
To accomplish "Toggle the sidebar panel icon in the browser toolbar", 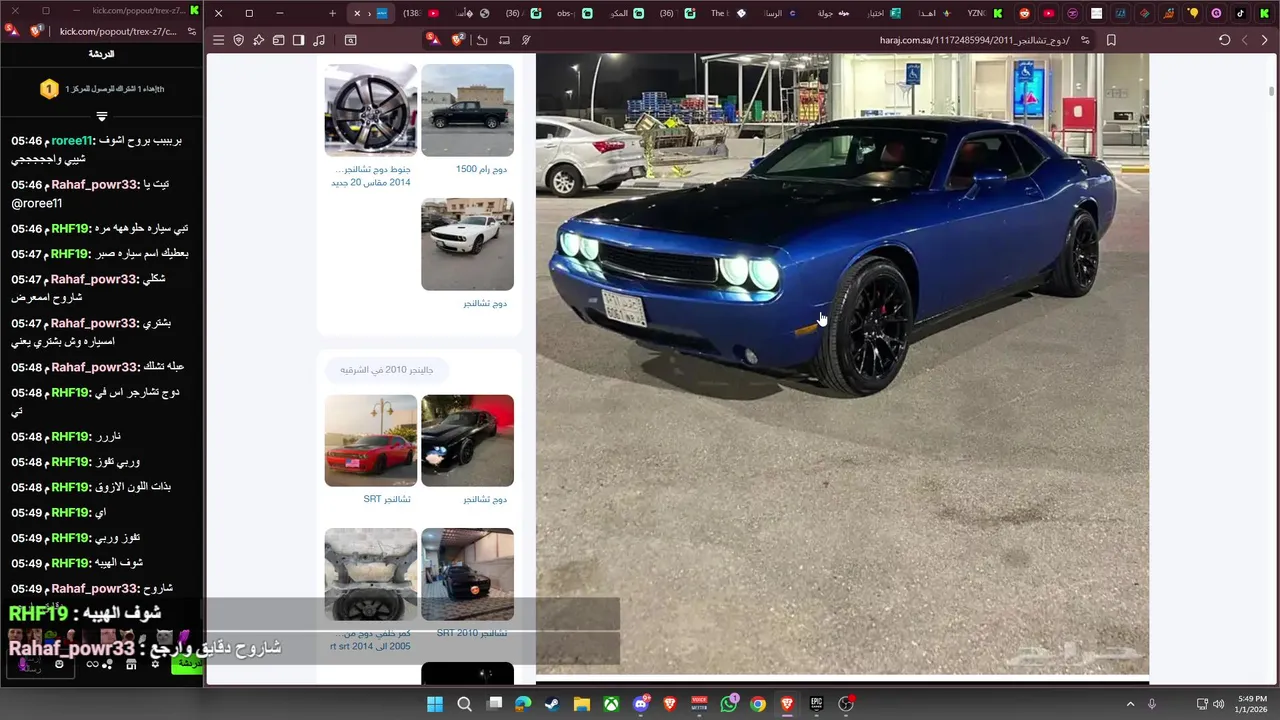I will click(298, 40).
